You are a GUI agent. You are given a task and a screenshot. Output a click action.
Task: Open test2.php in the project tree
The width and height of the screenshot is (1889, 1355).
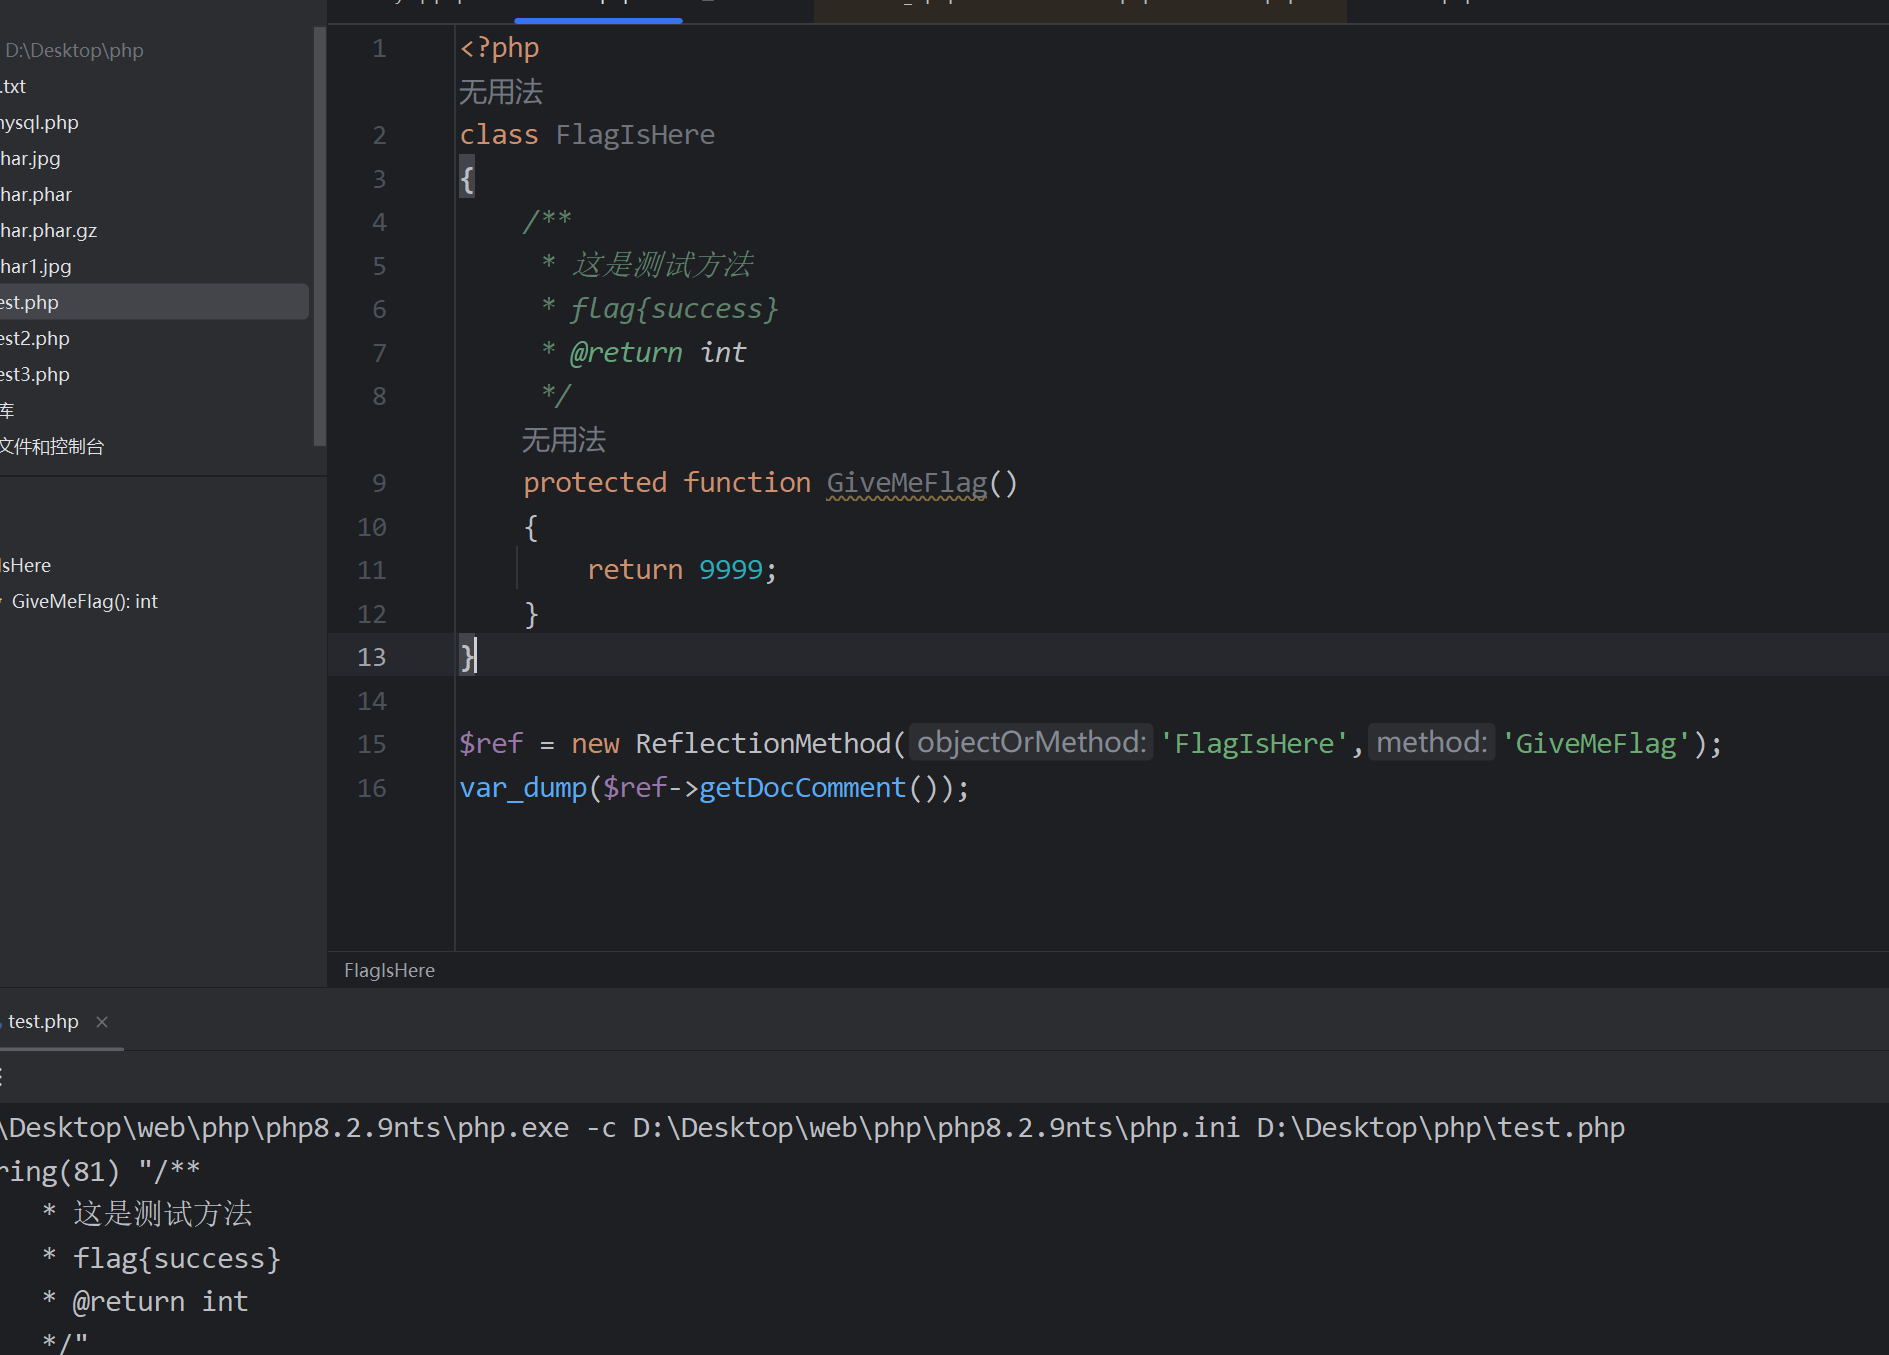pos(35,338)
